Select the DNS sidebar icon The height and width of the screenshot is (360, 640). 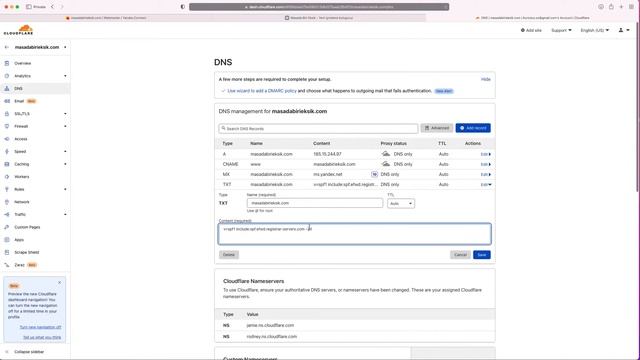click(x=7, y=89)
